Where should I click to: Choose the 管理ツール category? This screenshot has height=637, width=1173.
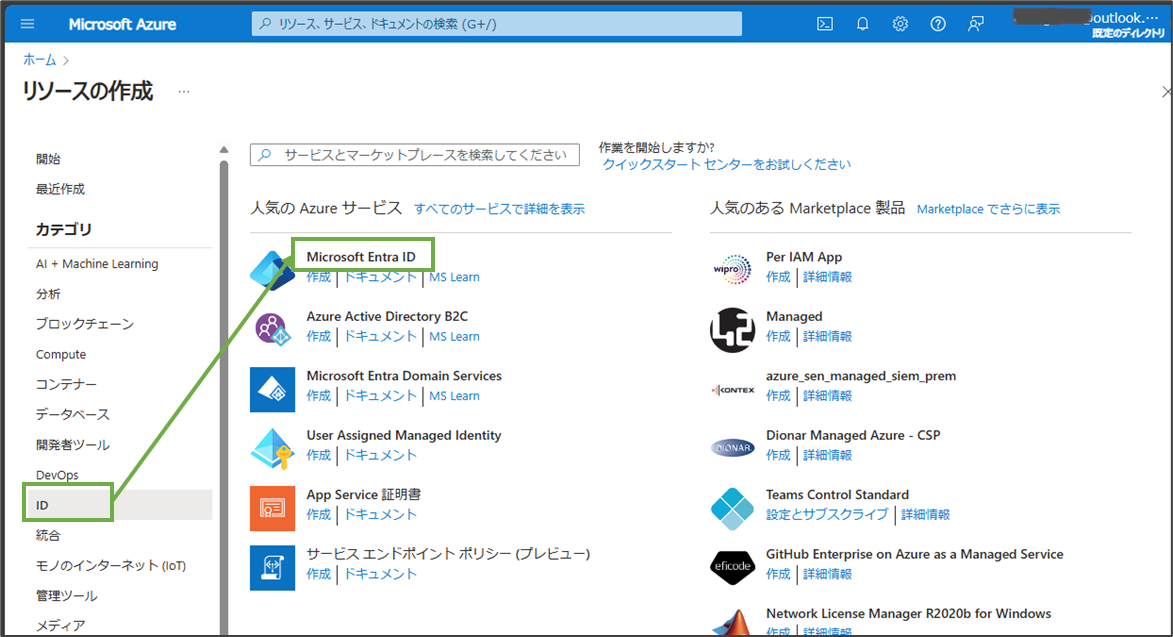click(67, 596)
